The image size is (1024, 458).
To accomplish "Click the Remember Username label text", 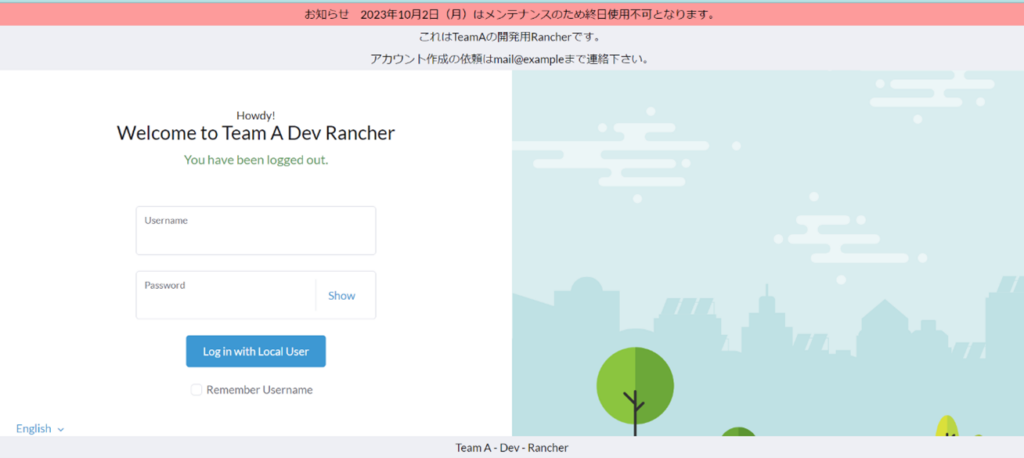I will click(259, 390).
